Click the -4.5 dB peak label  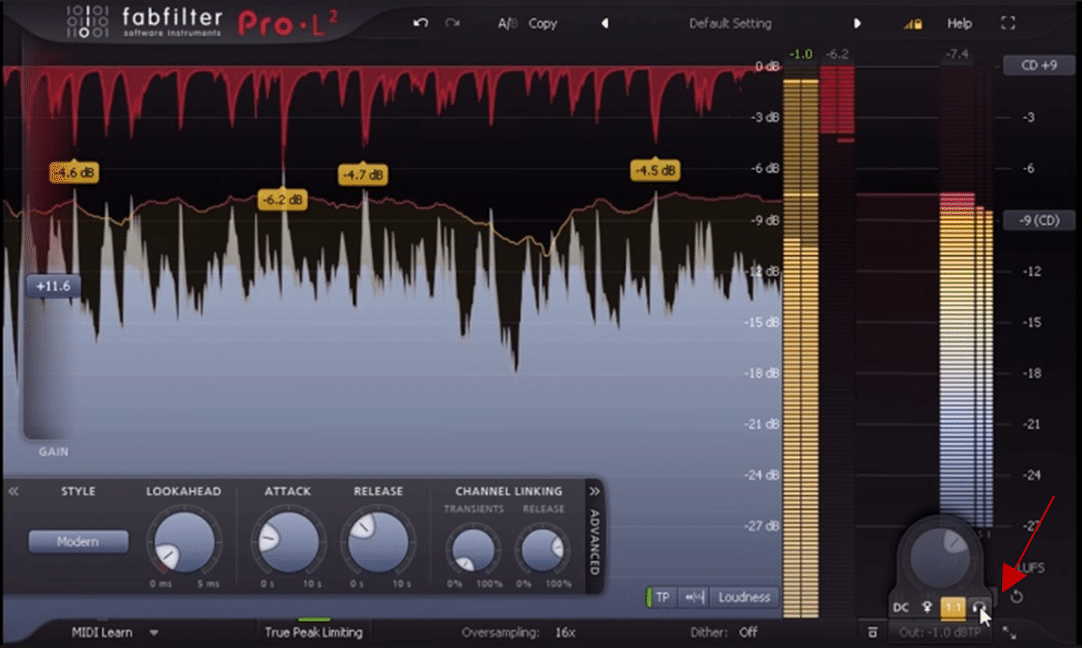click(x=655, y=170)
